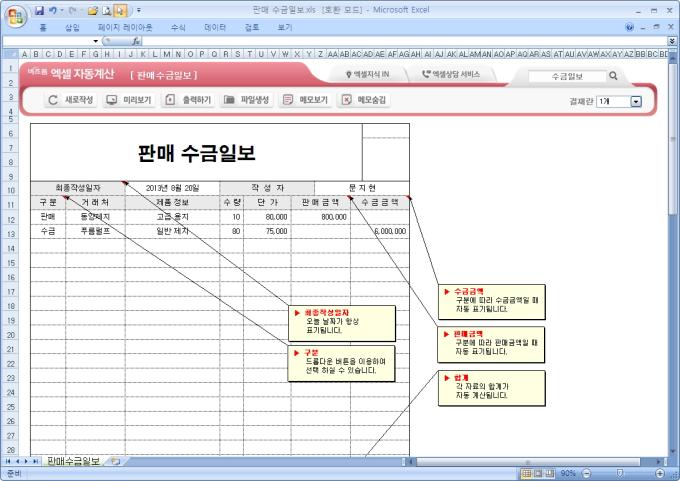Open the 엑셀지식 IN link
The height and width of the screenshot is (481, 680).
pos(367,75)
